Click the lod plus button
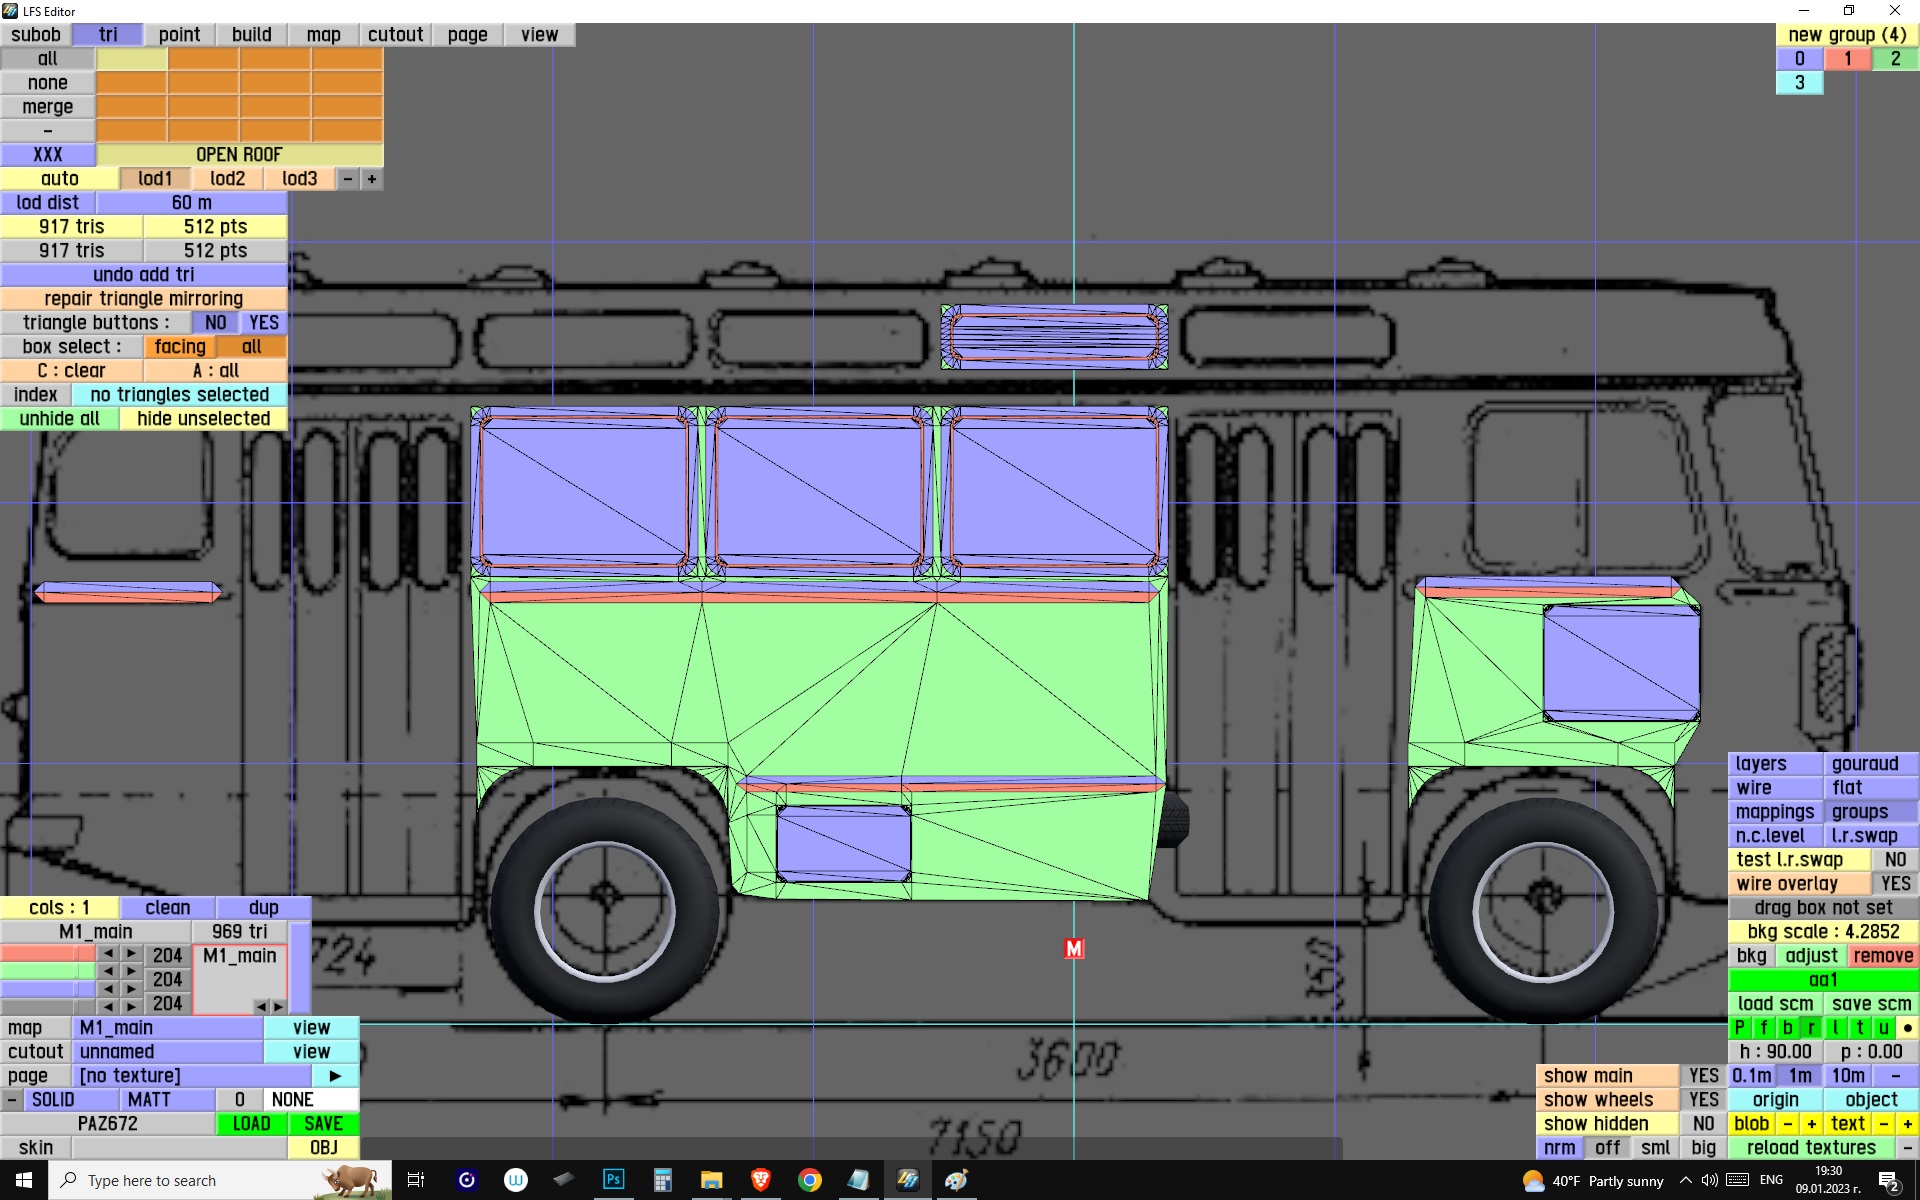 click(372, 179)
